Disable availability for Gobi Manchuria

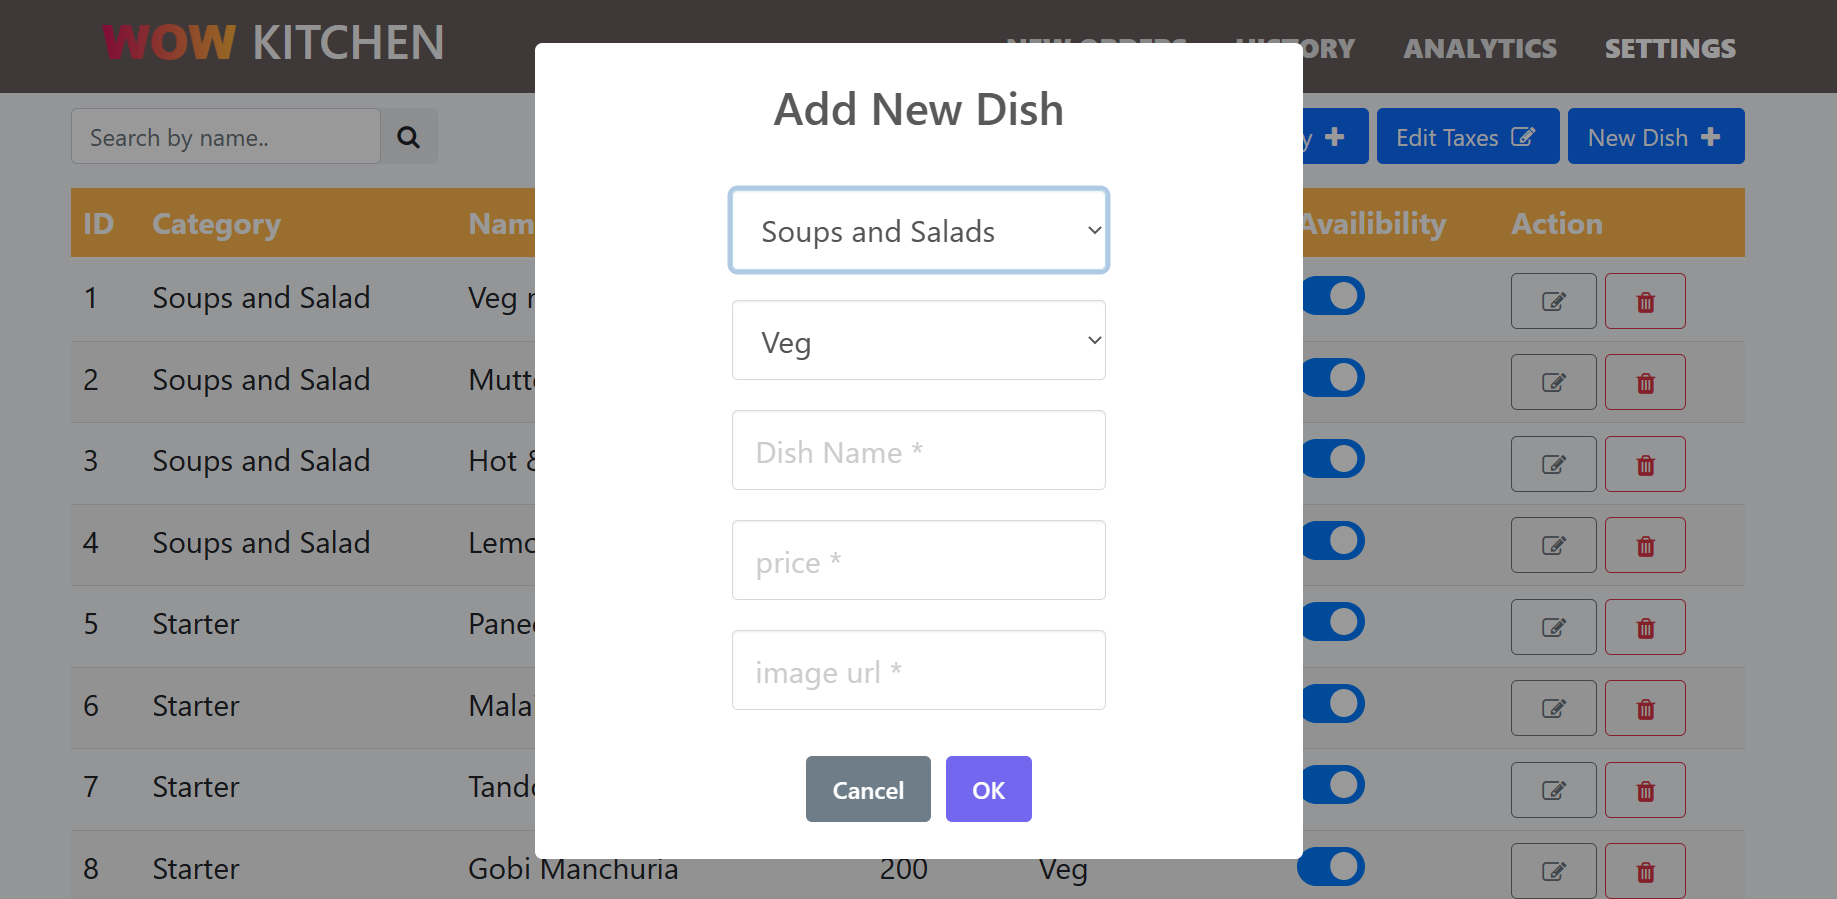(1333, 867)
